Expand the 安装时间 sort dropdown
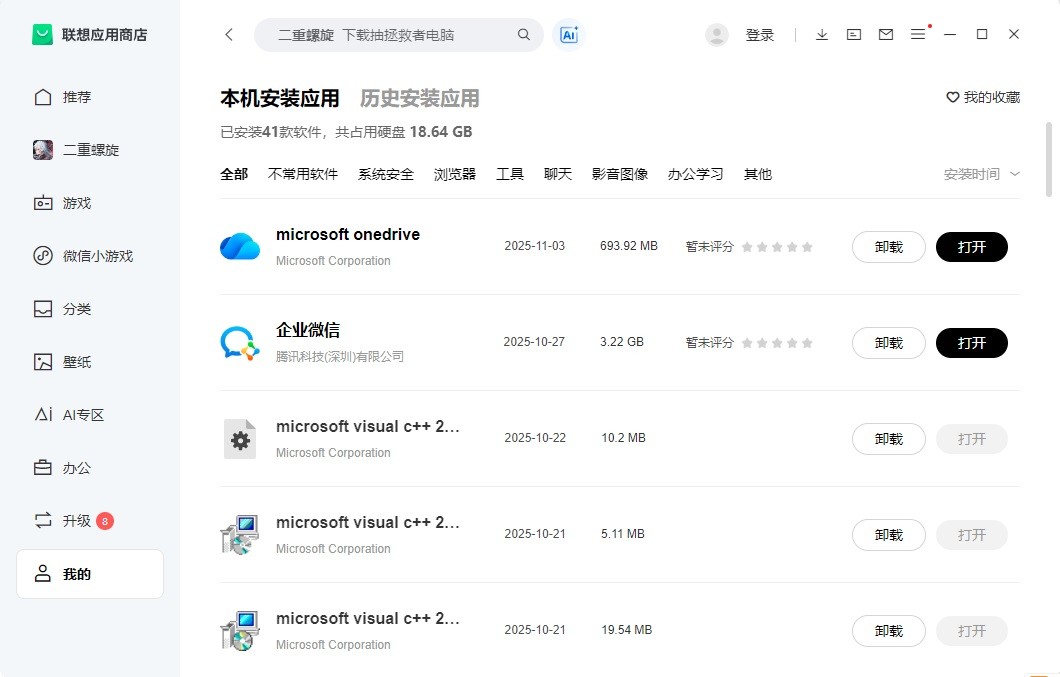Screen dimensions: 1060x677 981,174
